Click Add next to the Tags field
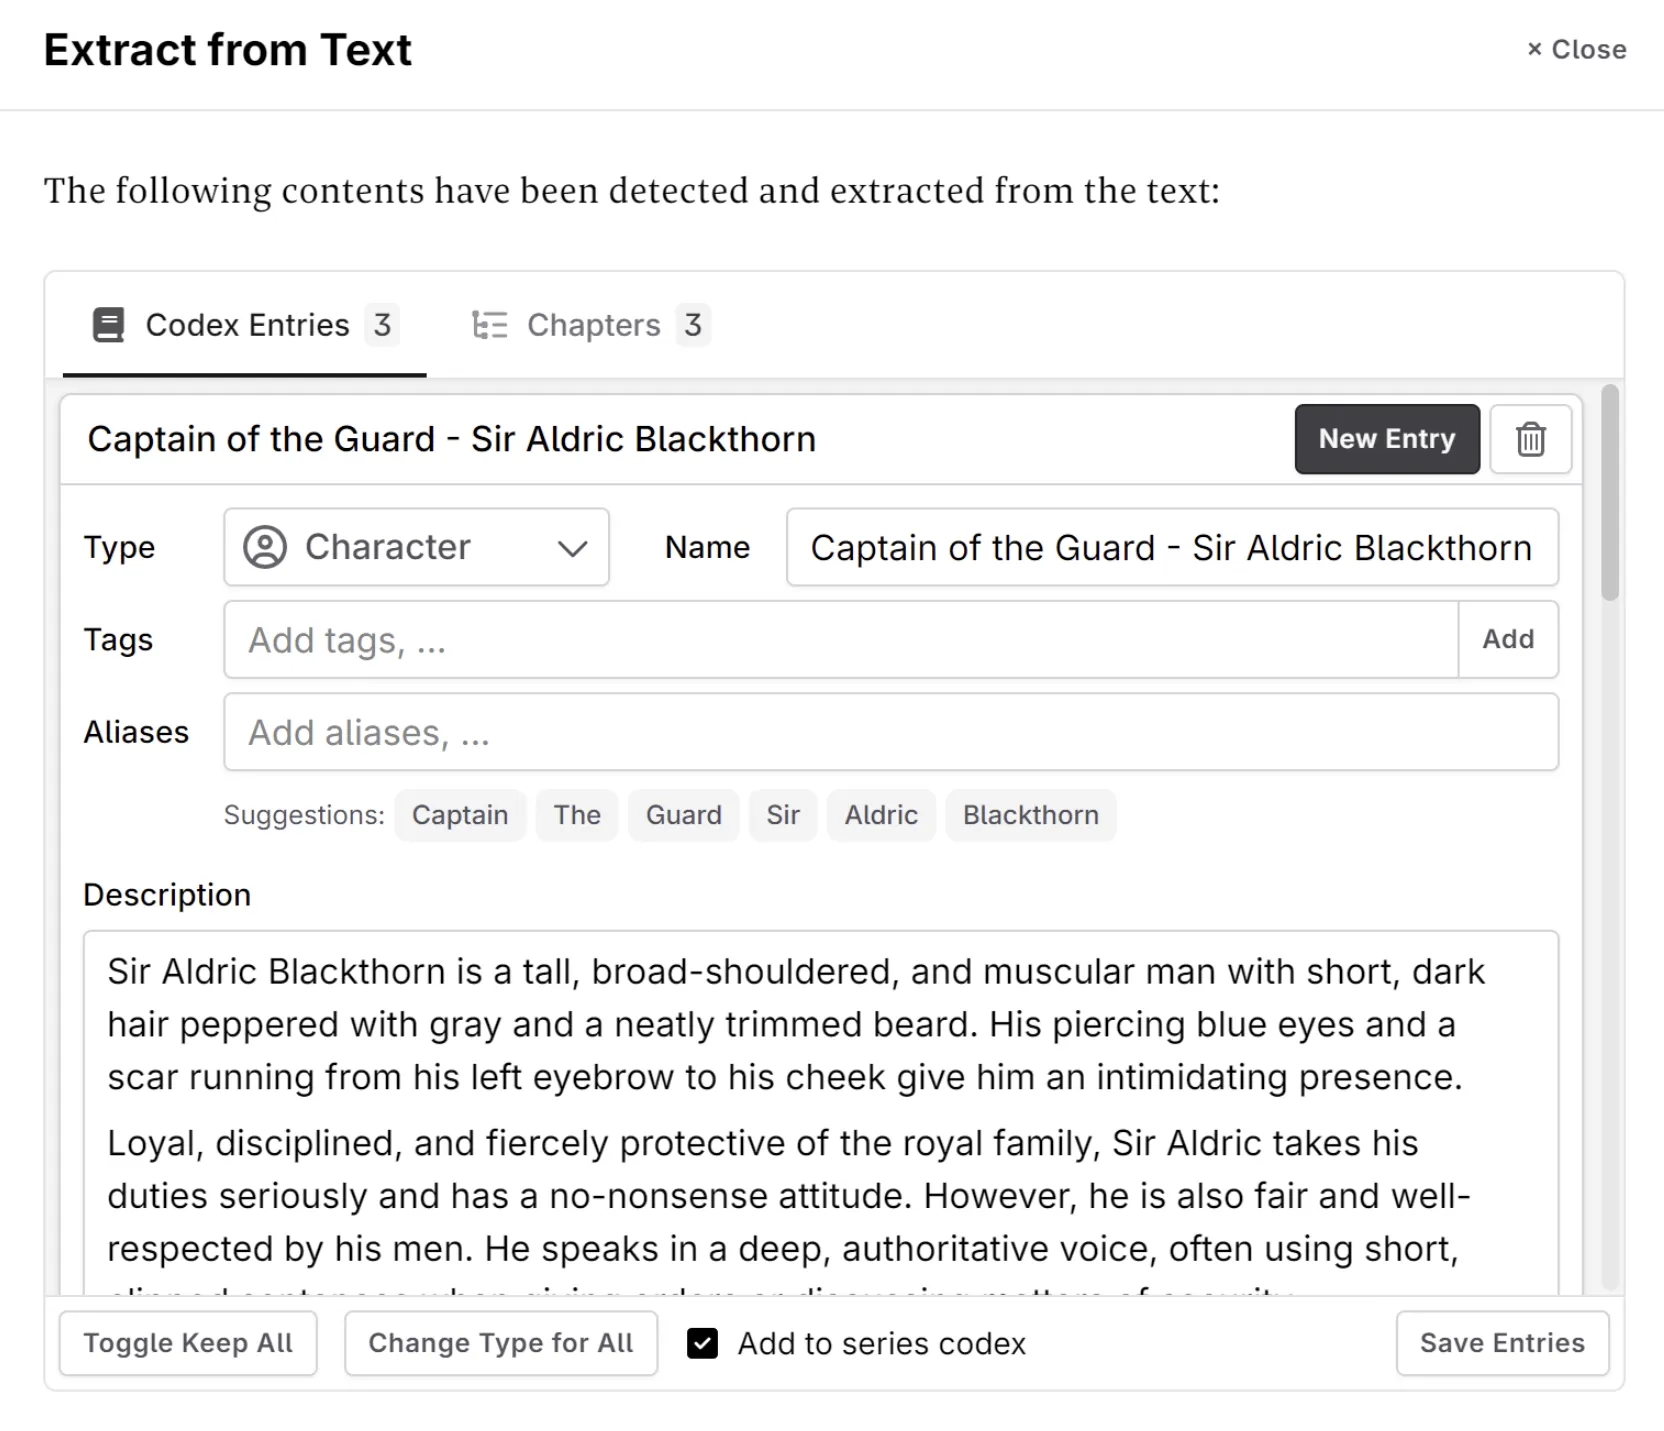Viewport: 1664px width, 1431px height. 1508,639
